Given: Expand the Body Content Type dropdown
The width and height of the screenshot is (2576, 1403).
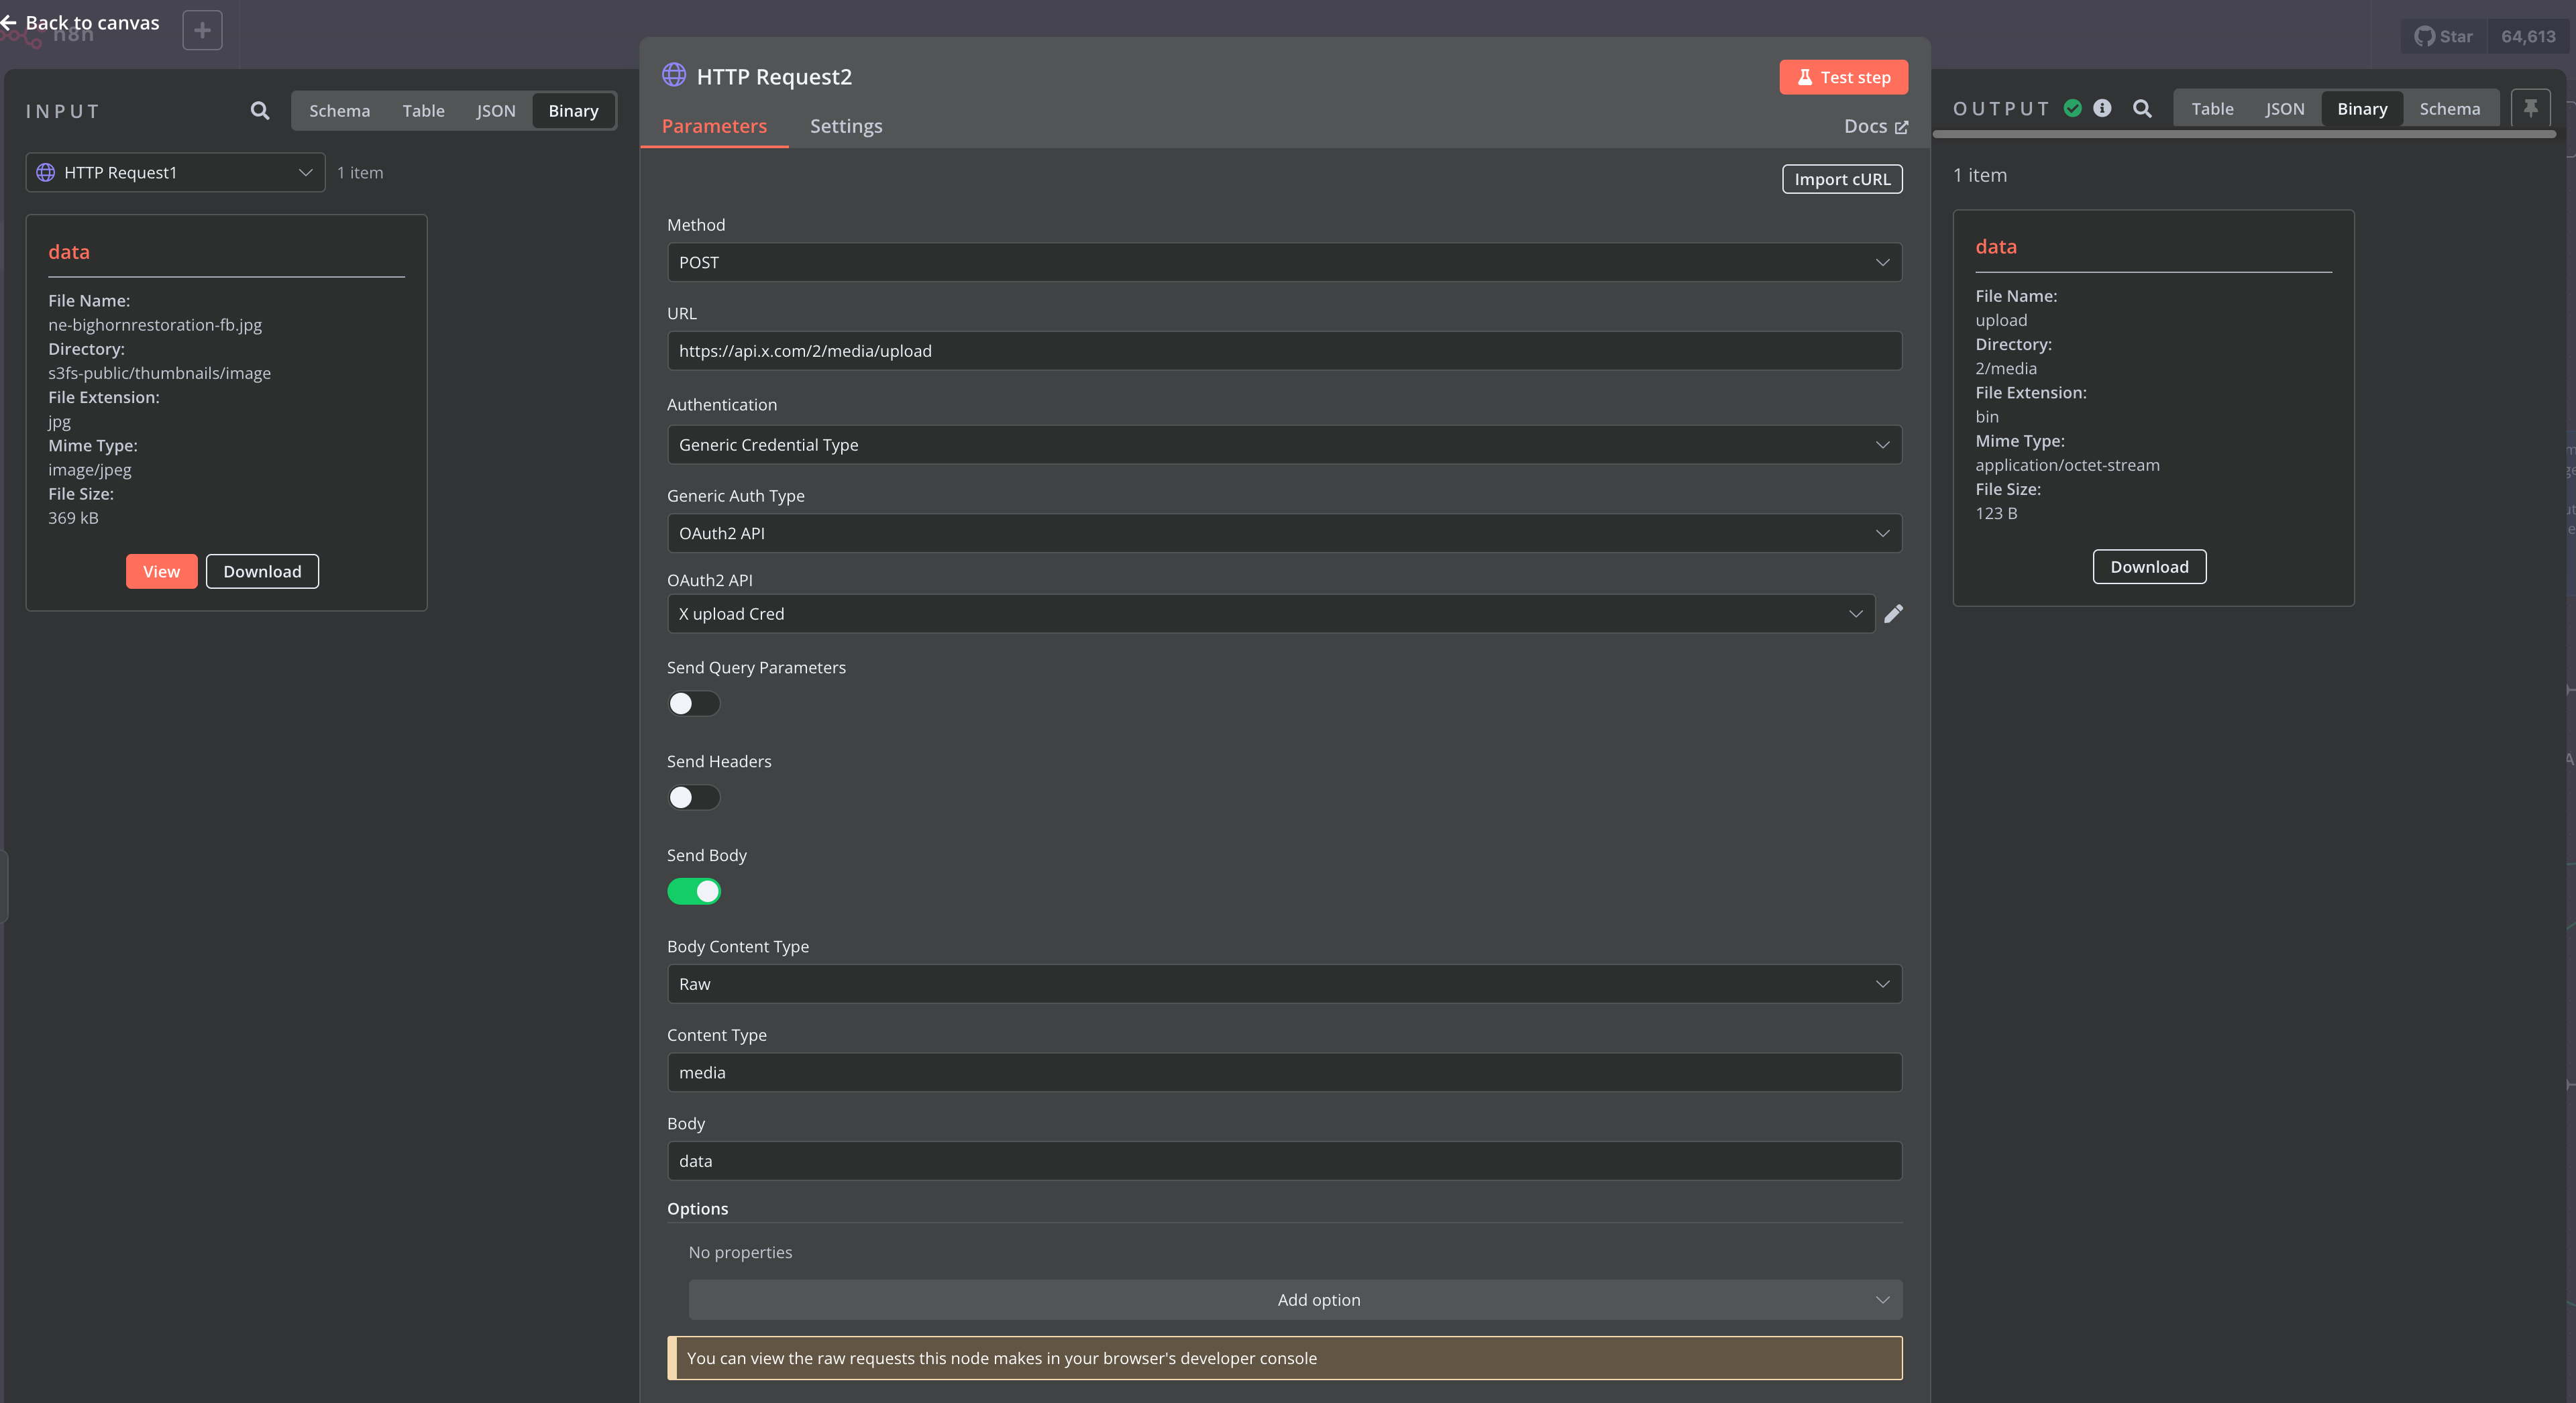Looking at the screenshot, I should (x=1284, y=984).
